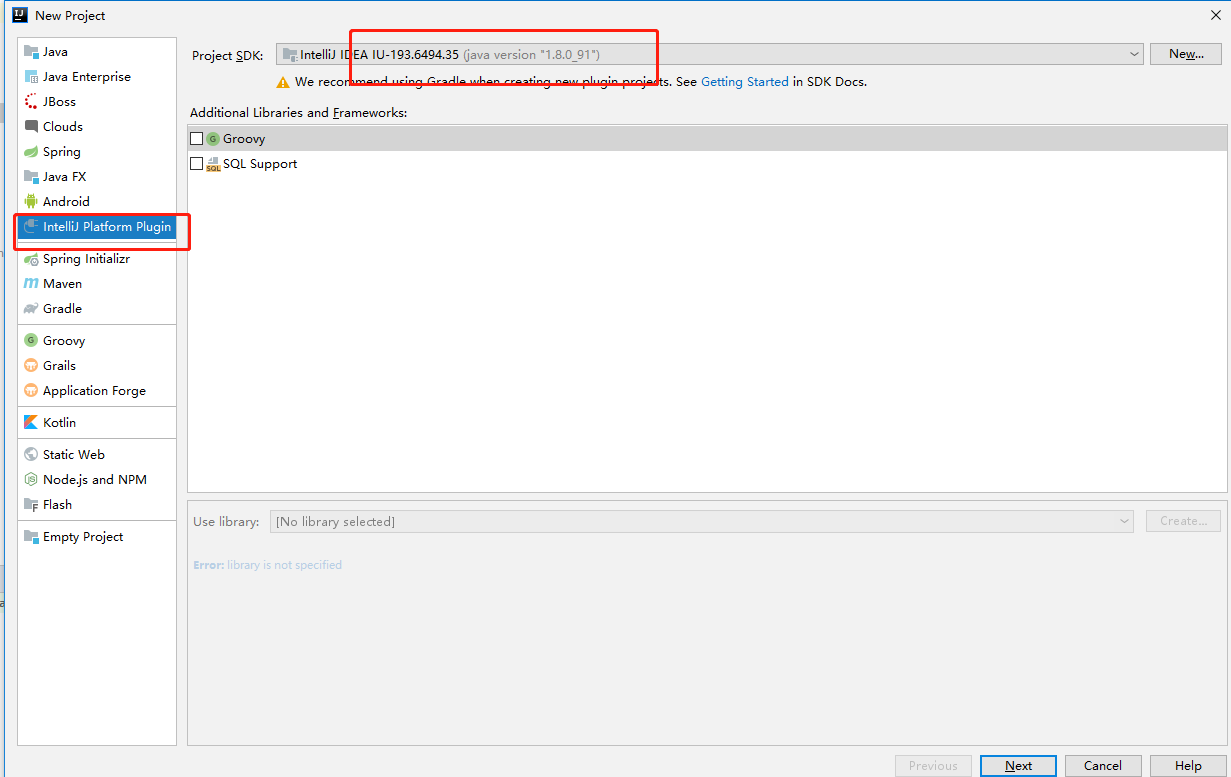Image resolution: width=1231 pixels, height=777 pixels.
Task: Click the Groovy icon in sidebar
Action: click(31, 341)
